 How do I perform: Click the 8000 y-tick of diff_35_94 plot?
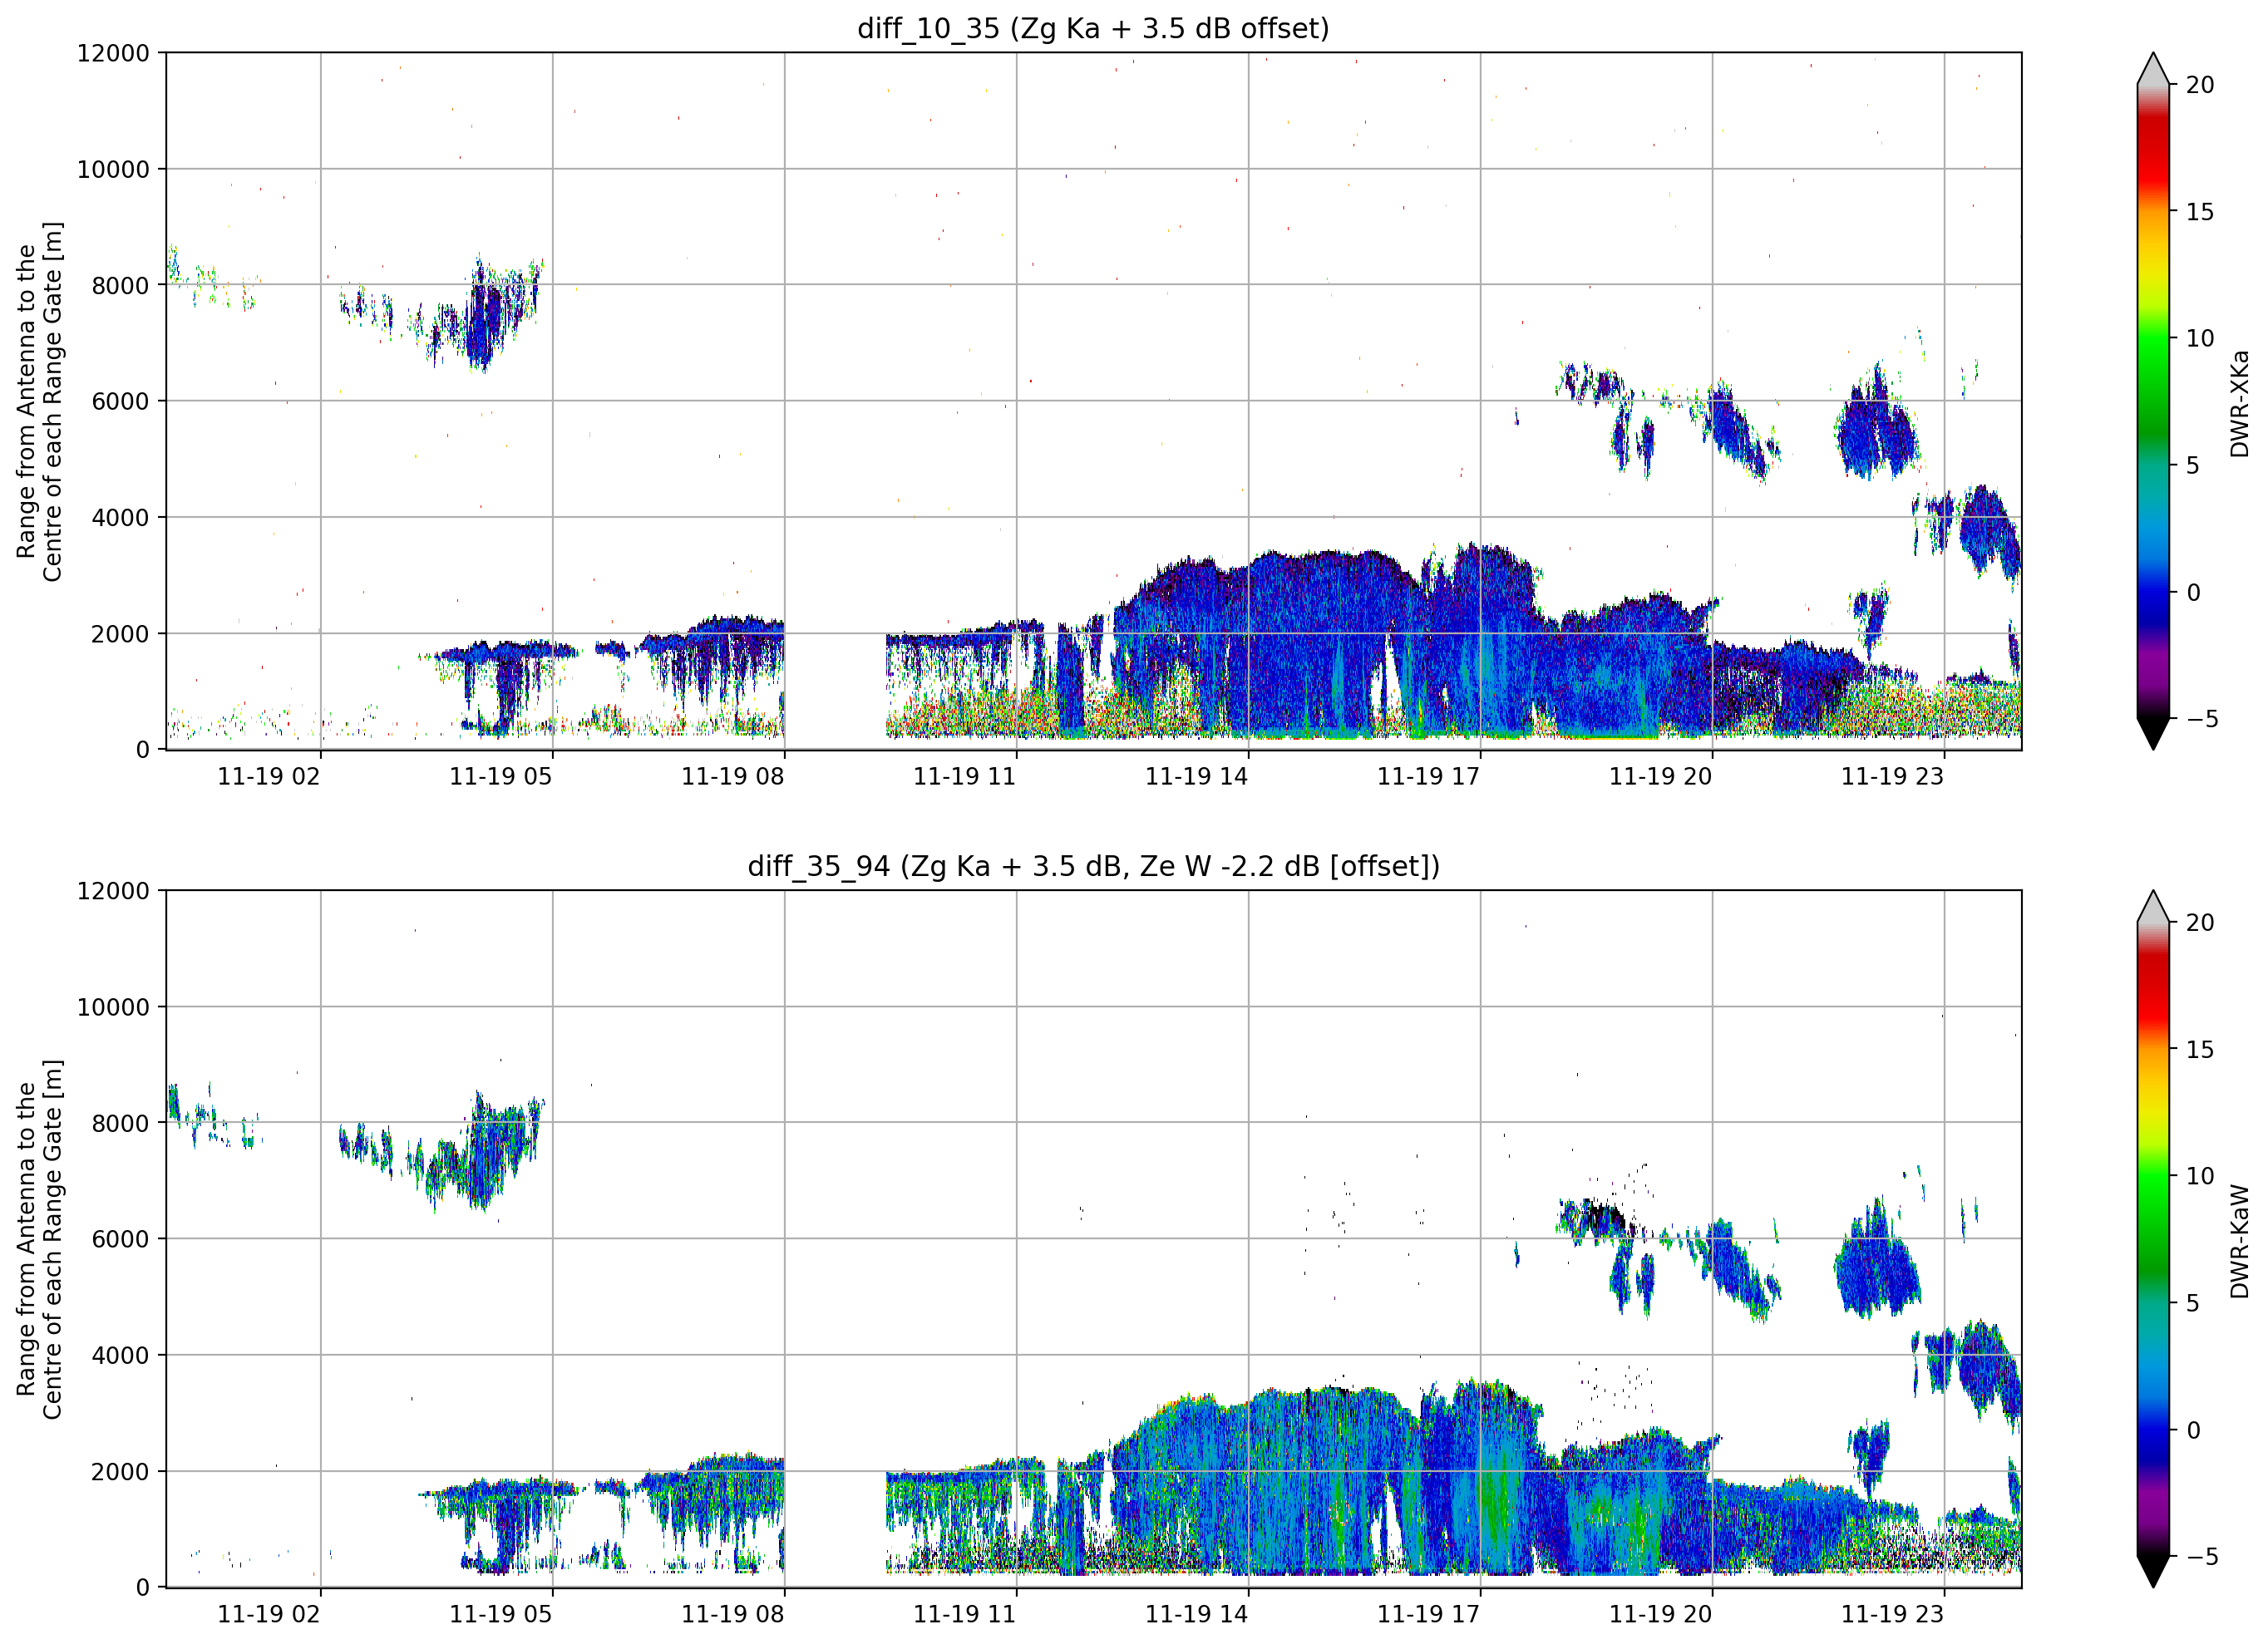[x=120, y=1123]
